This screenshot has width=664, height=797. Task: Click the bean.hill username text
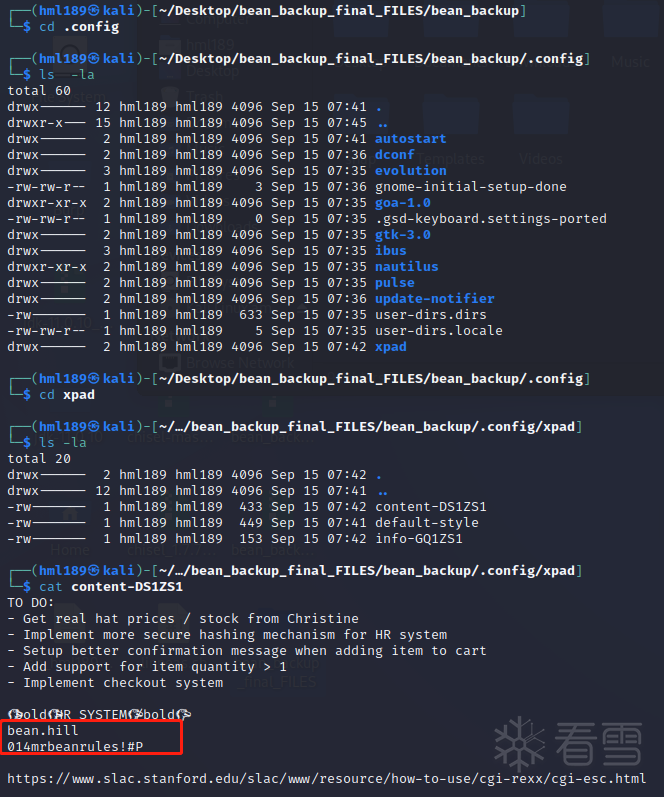43,731
